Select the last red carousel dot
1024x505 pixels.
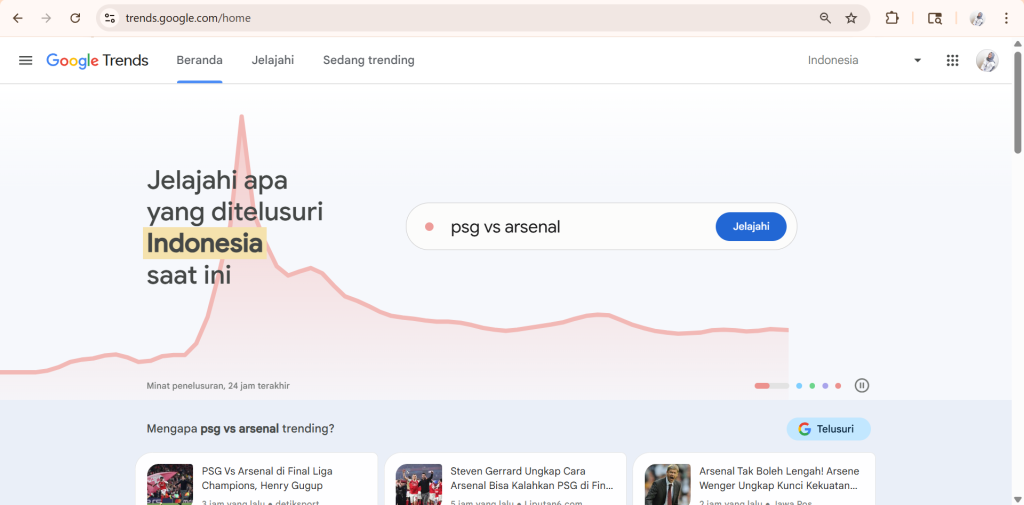(x=838, y=385)
